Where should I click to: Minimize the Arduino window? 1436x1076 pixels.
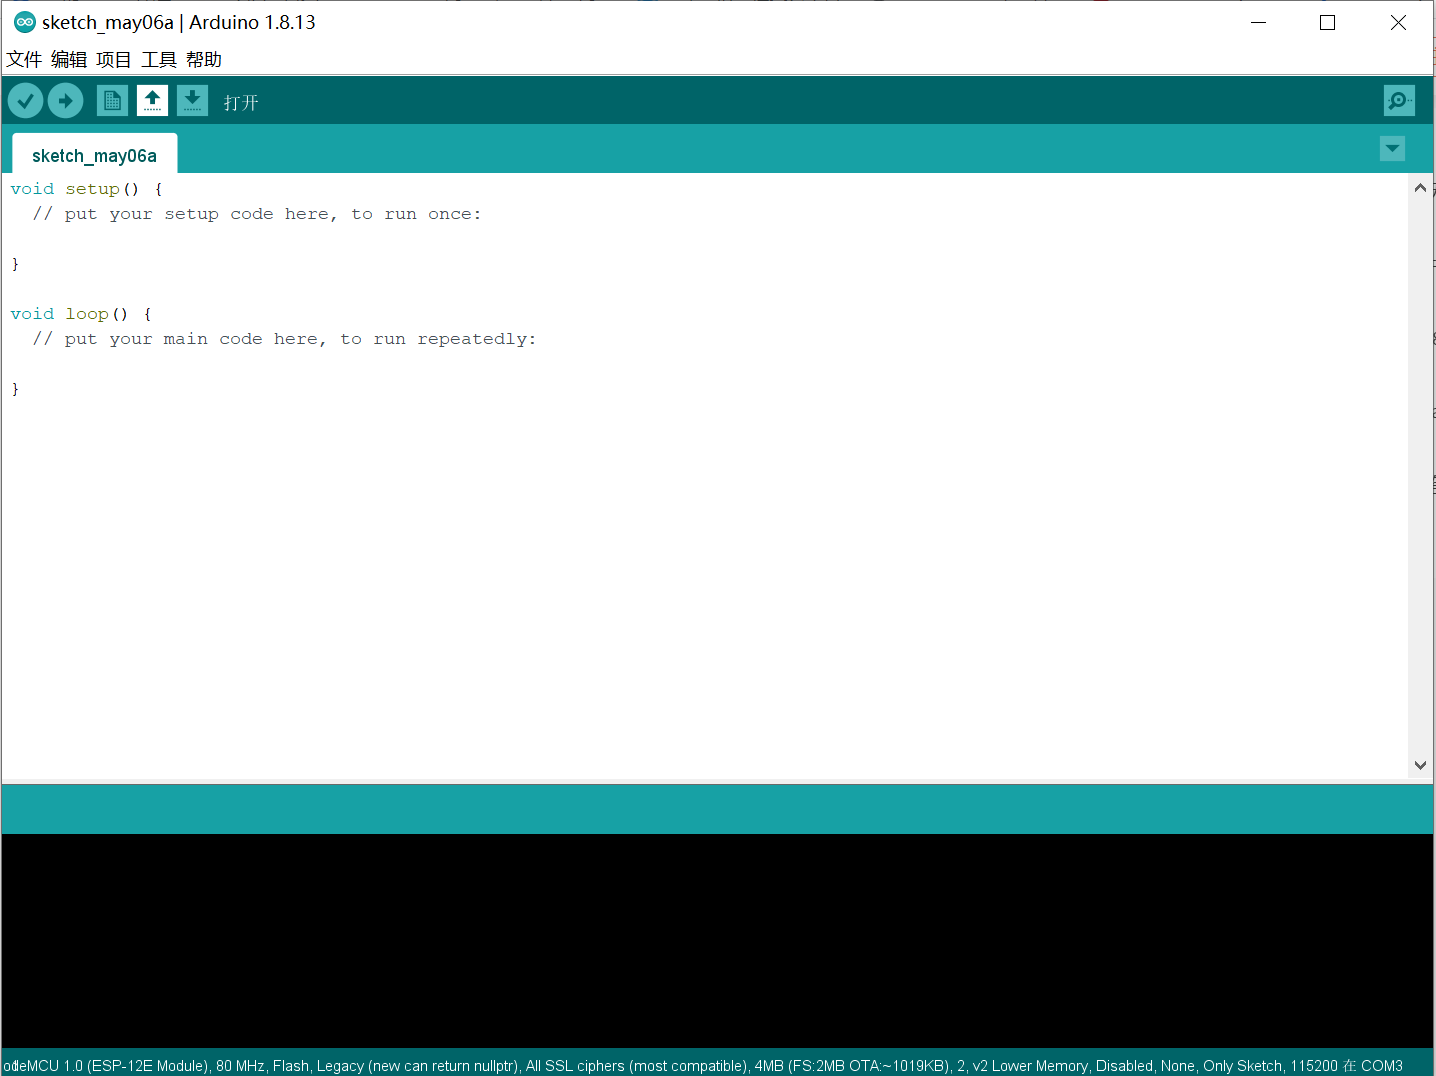click(1259, 22)
